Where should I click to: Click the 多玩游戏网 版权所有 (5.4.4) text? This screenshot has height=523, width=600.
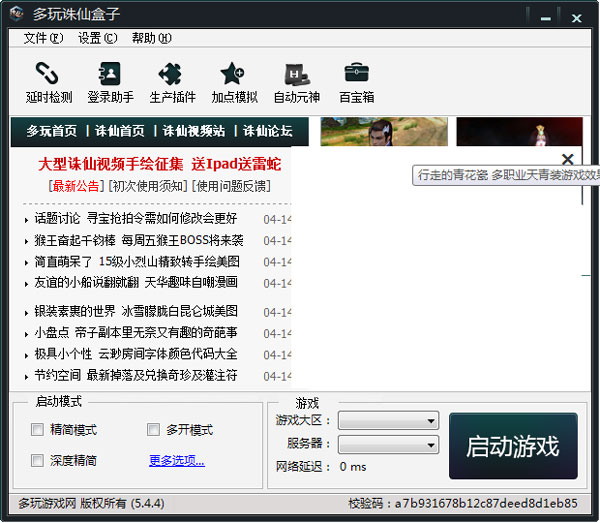pos(91,503)
